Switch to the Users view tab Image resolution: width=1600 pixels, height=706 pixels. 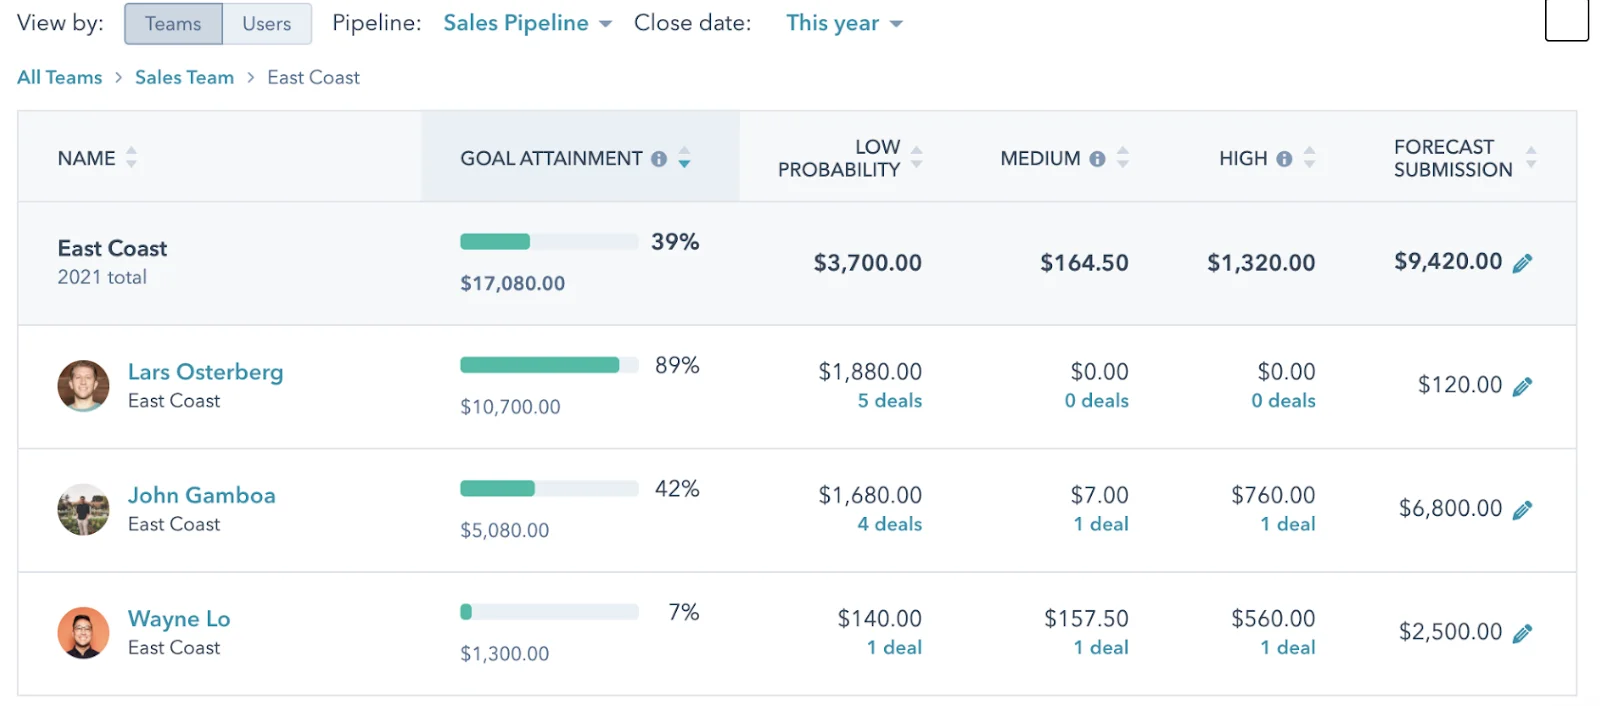(x=265, y=22)
